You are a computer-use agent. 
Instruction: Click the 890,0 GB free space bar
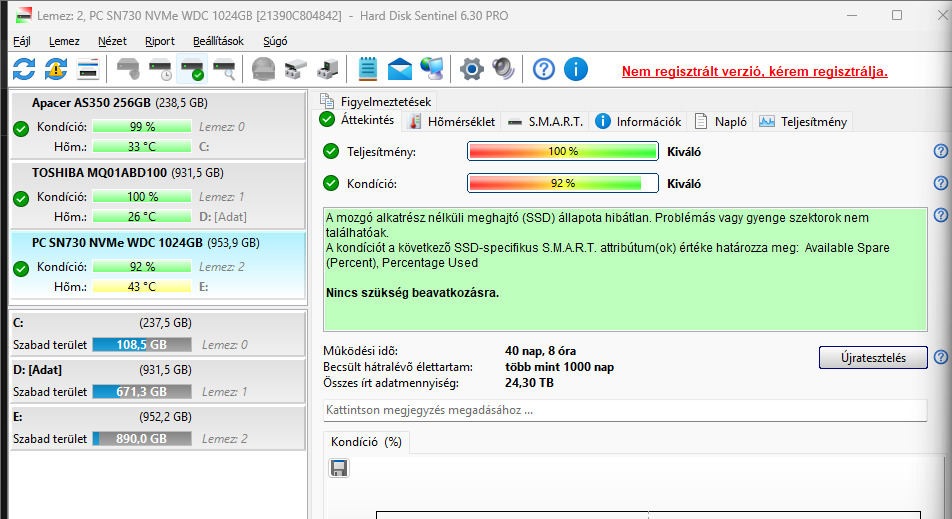(x=142, y=438)
